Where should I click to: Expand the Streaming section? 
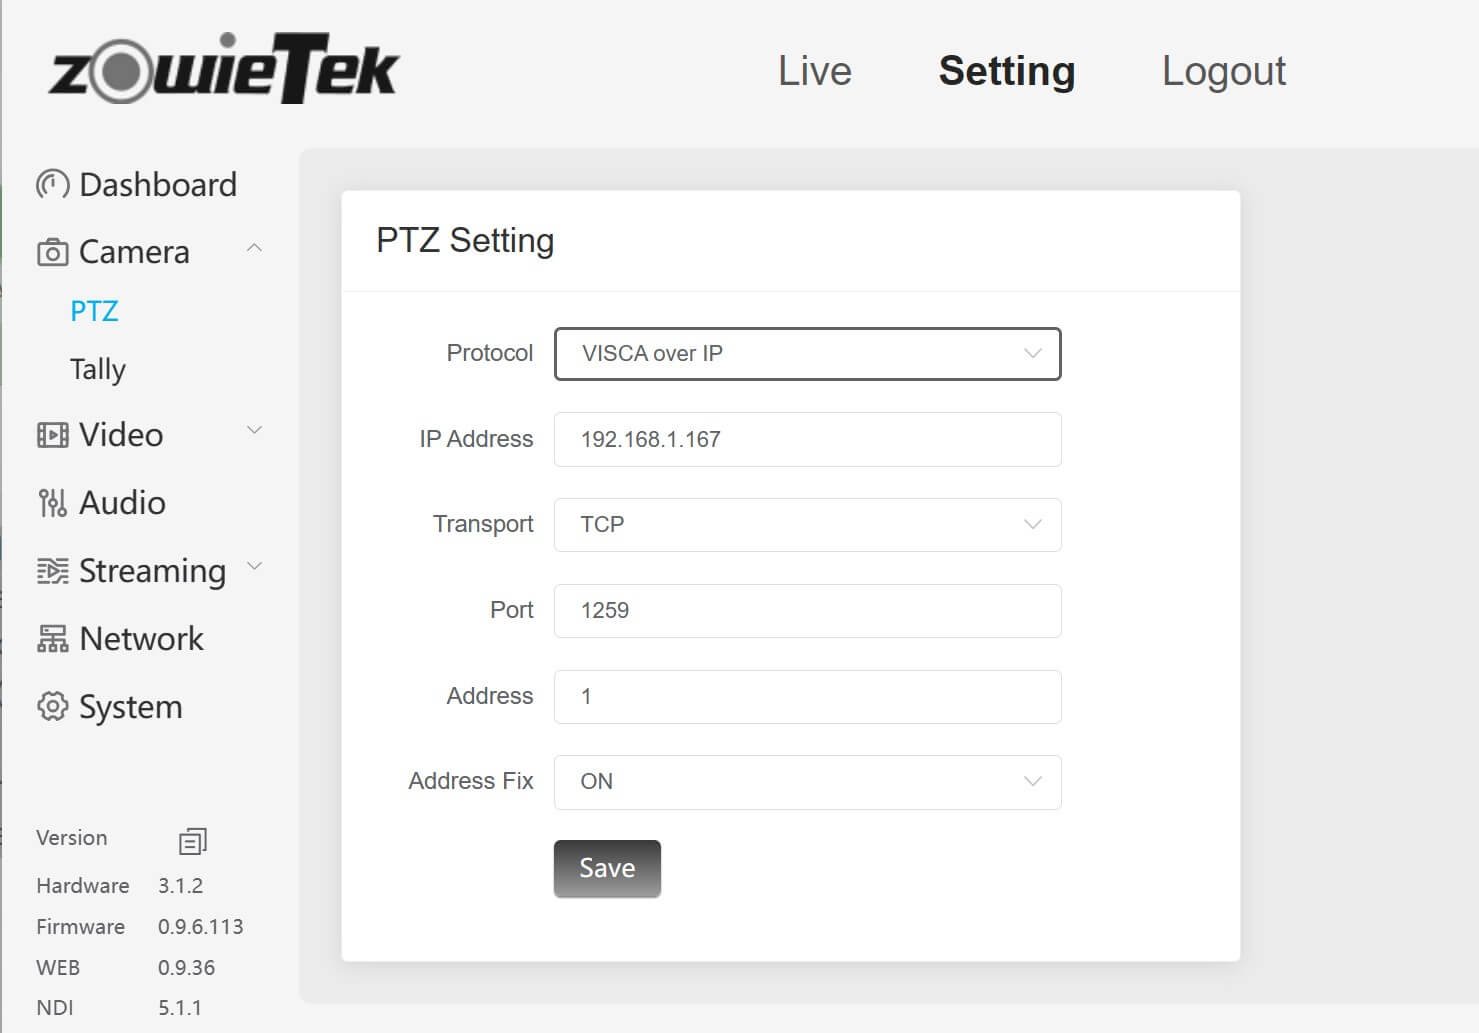(x=255, y=566)
